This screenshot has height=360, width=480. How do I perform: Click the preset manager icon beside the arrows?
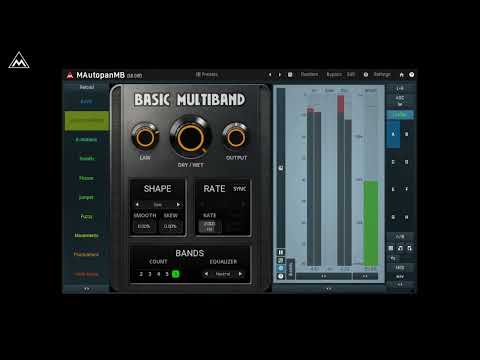(x=290, y=75)
